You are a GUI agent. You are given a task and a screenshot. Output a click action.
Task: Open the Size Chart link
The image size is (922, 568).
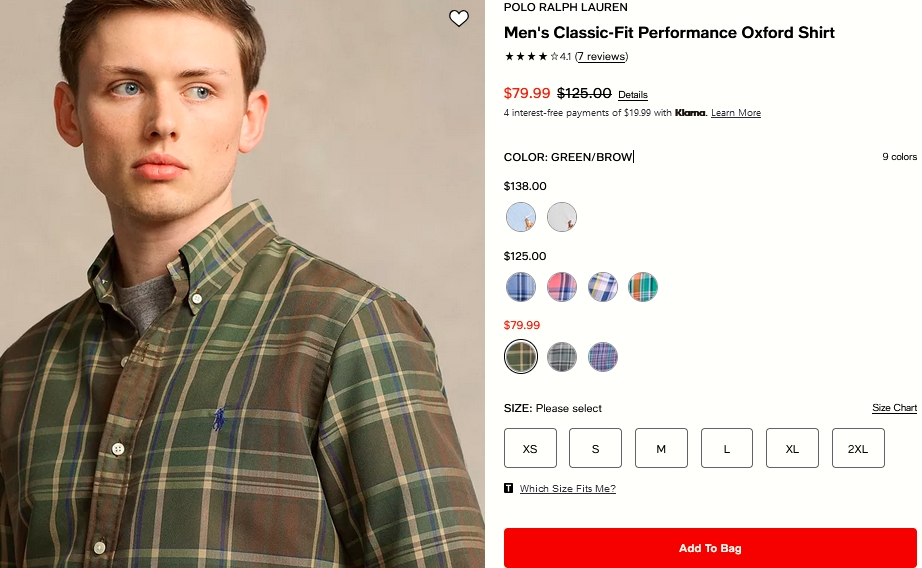point(894,408)
